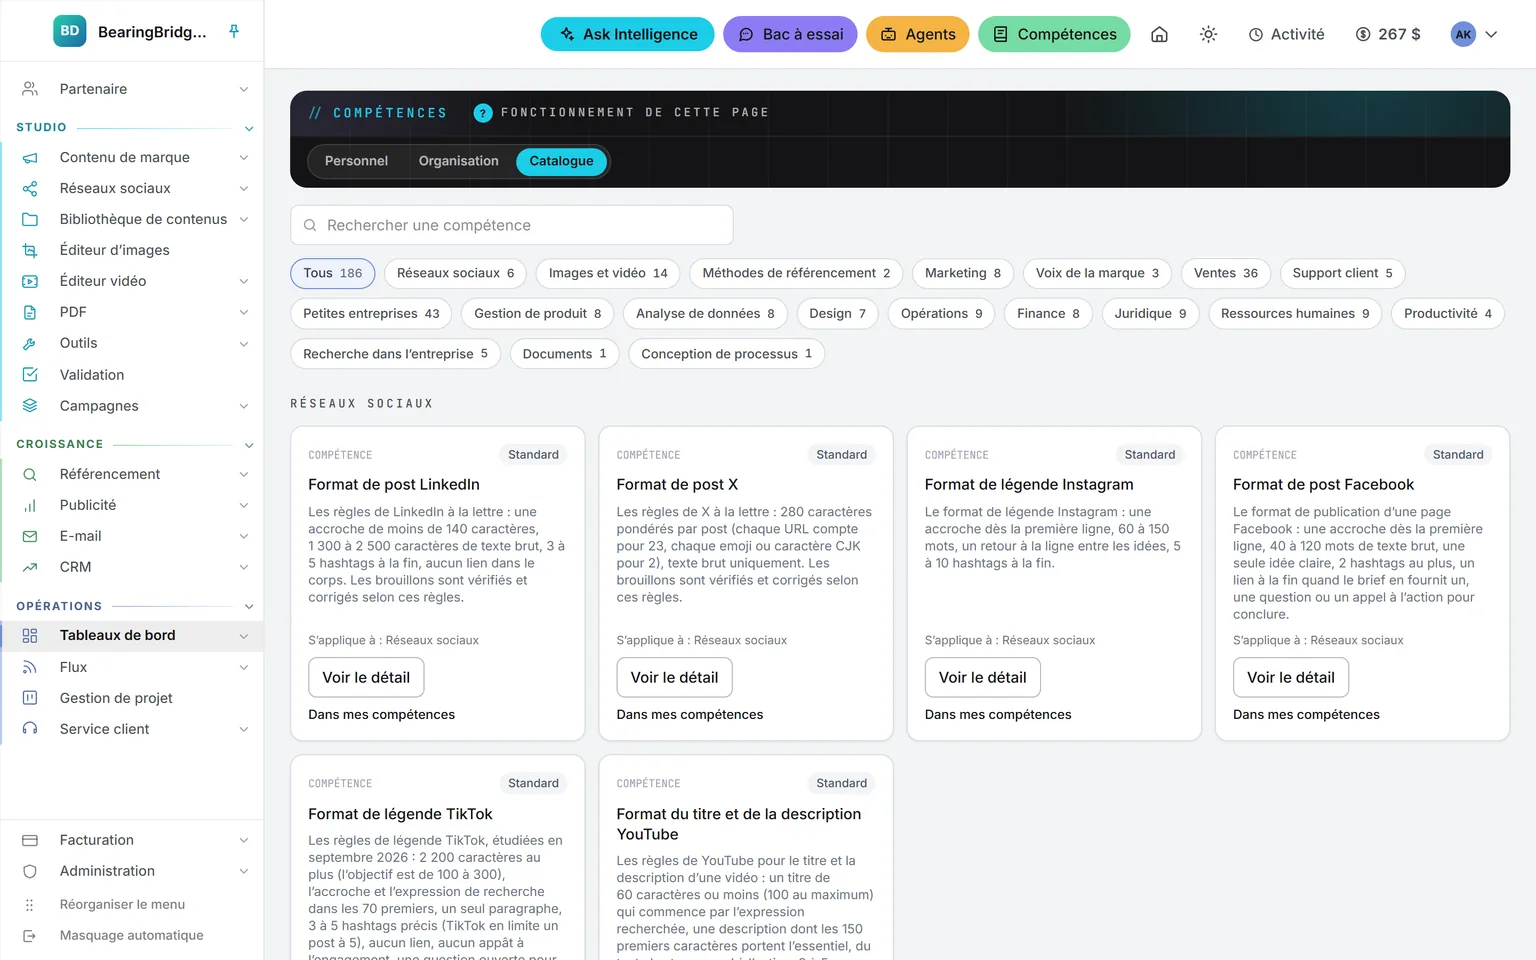Open the Bac à essai button
This screenshot has height=960, width=1536.
click(790, 34)
